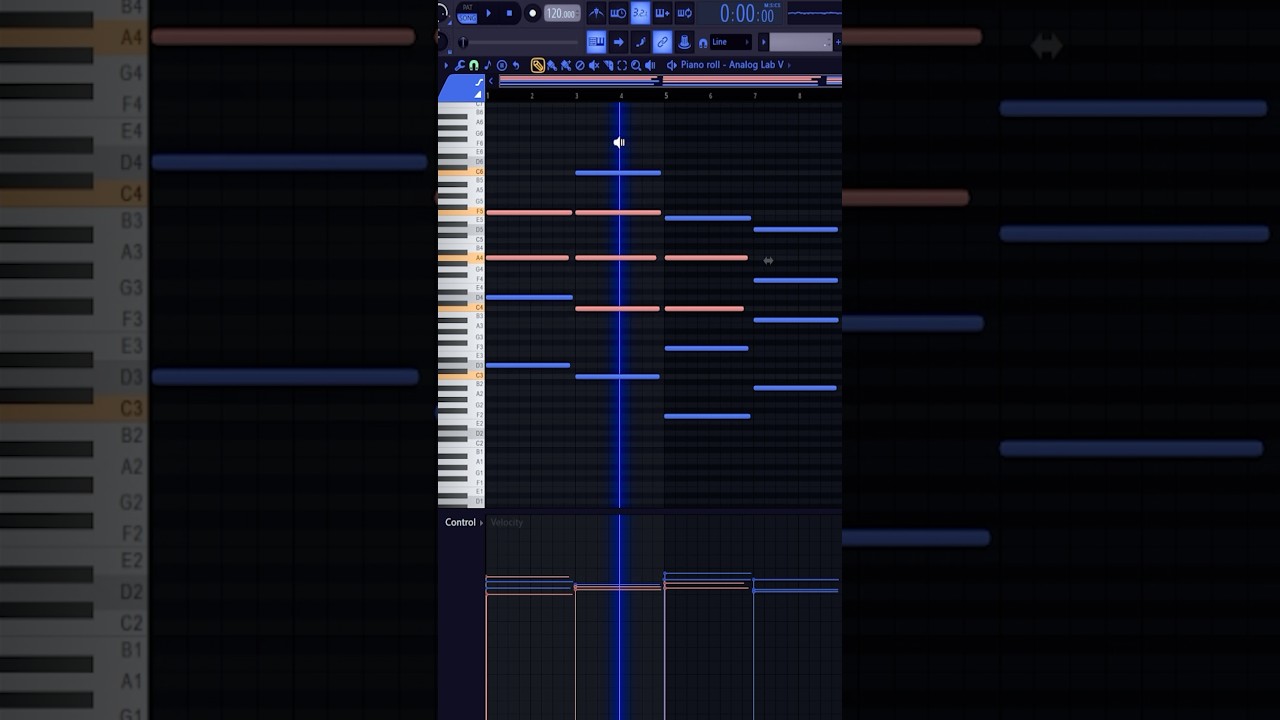Select the Mute tool

click(x=594, y=65)
